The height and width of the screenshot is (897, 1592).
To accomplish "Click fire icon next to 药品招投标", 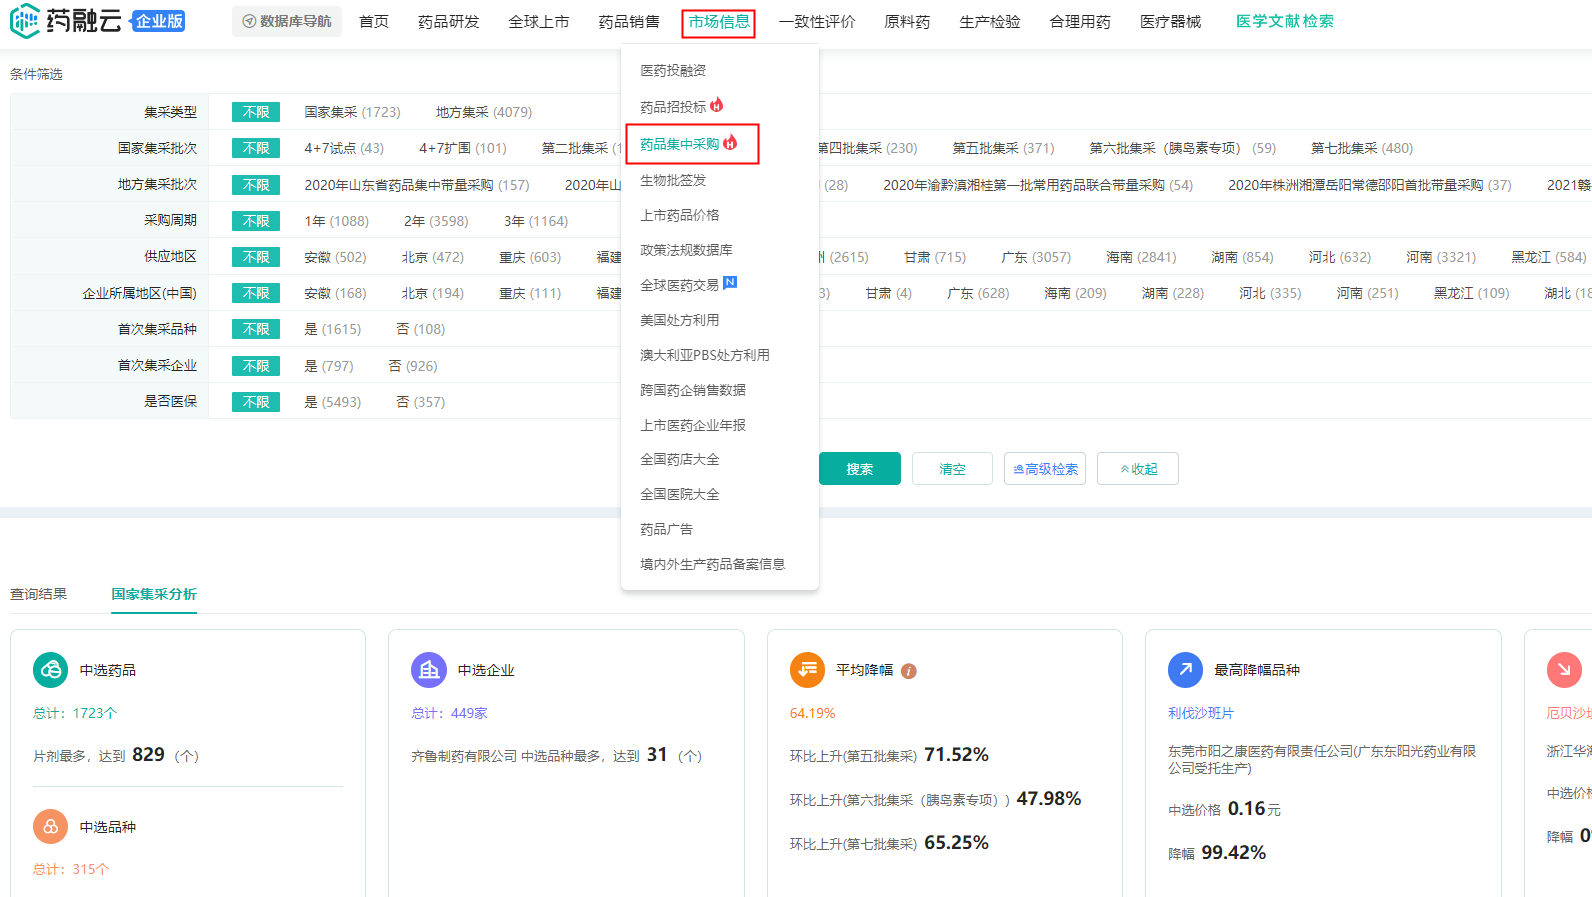I will pyautogui.click(x=717, y=105).
